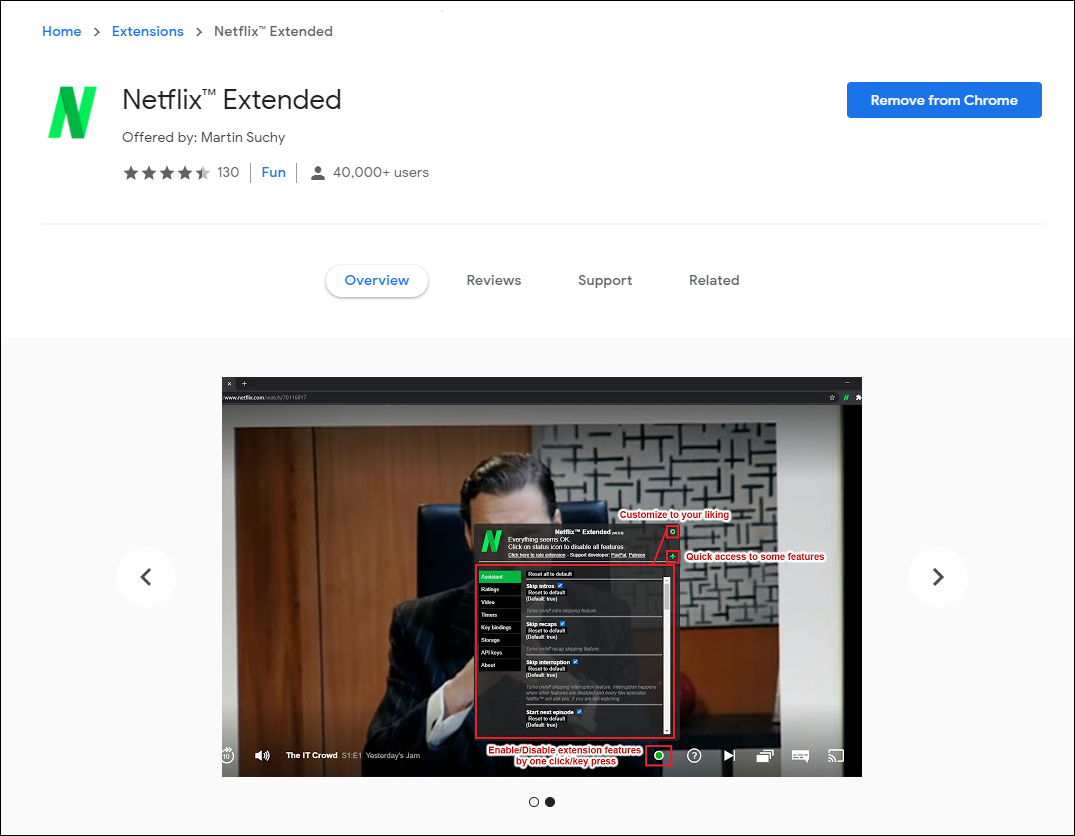This screenshot has width=1075, height=836.
Task: Click the bookmark star in screenshot address bar
Action: (x=832, y=397)
